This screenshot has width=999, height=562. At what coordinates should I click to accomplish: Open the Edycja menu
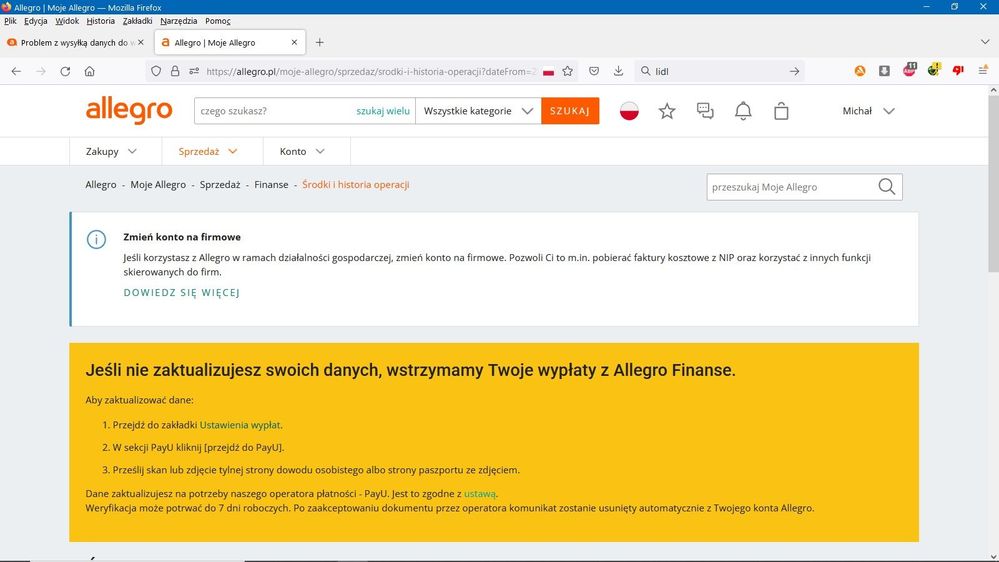(36, 21)
